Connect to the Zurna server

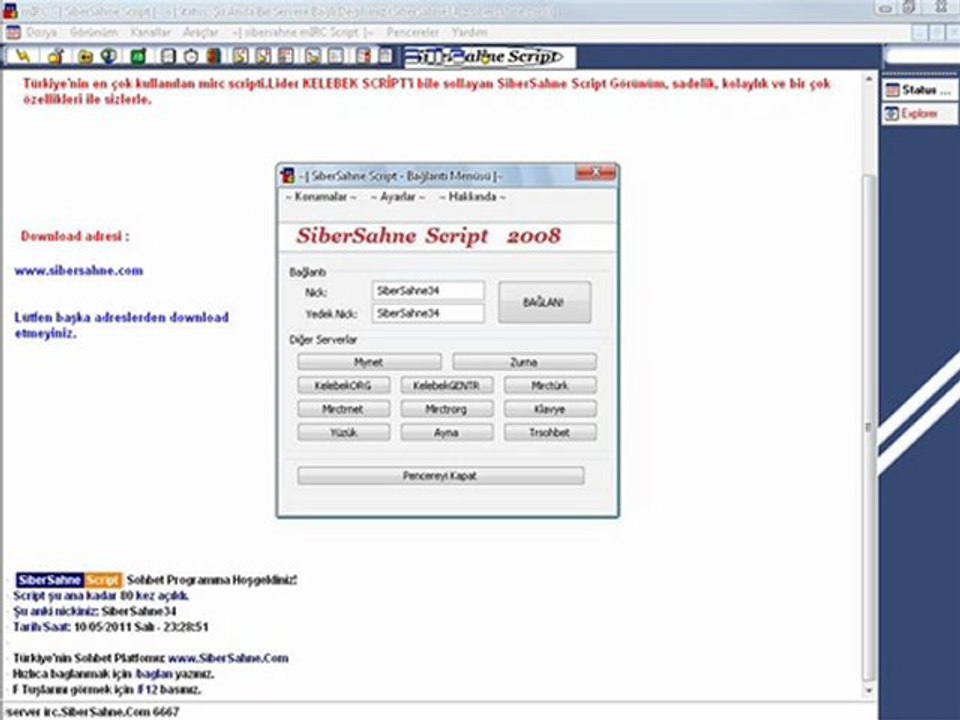click(524, 362)
